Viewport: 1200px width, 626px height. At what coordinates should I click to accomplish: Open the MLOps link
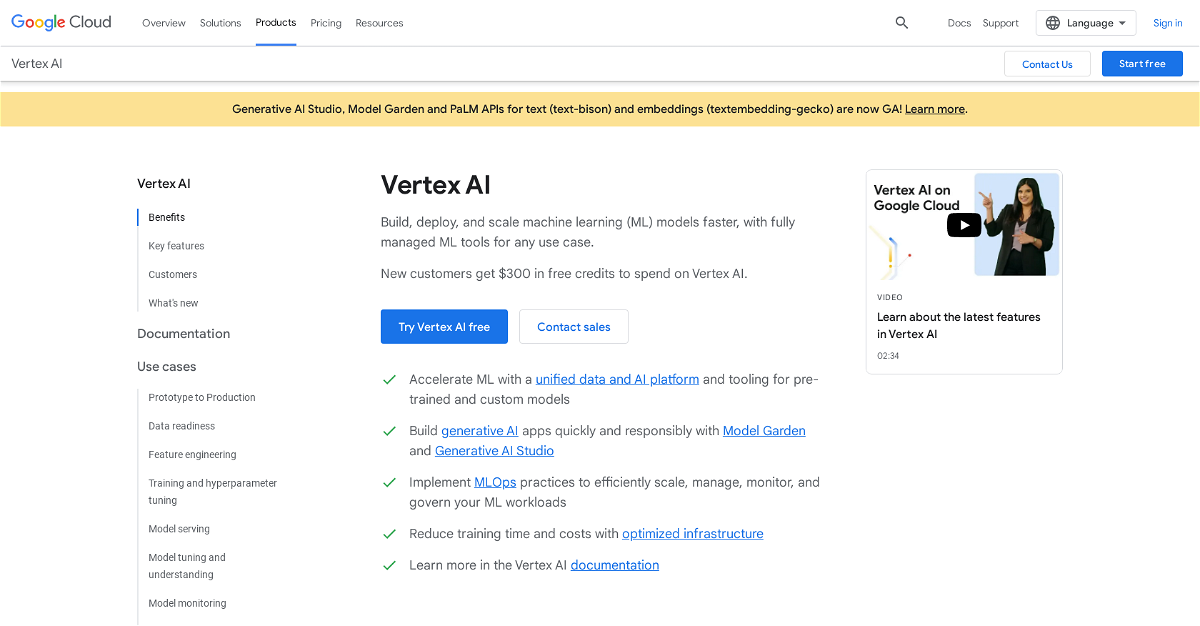495,482
